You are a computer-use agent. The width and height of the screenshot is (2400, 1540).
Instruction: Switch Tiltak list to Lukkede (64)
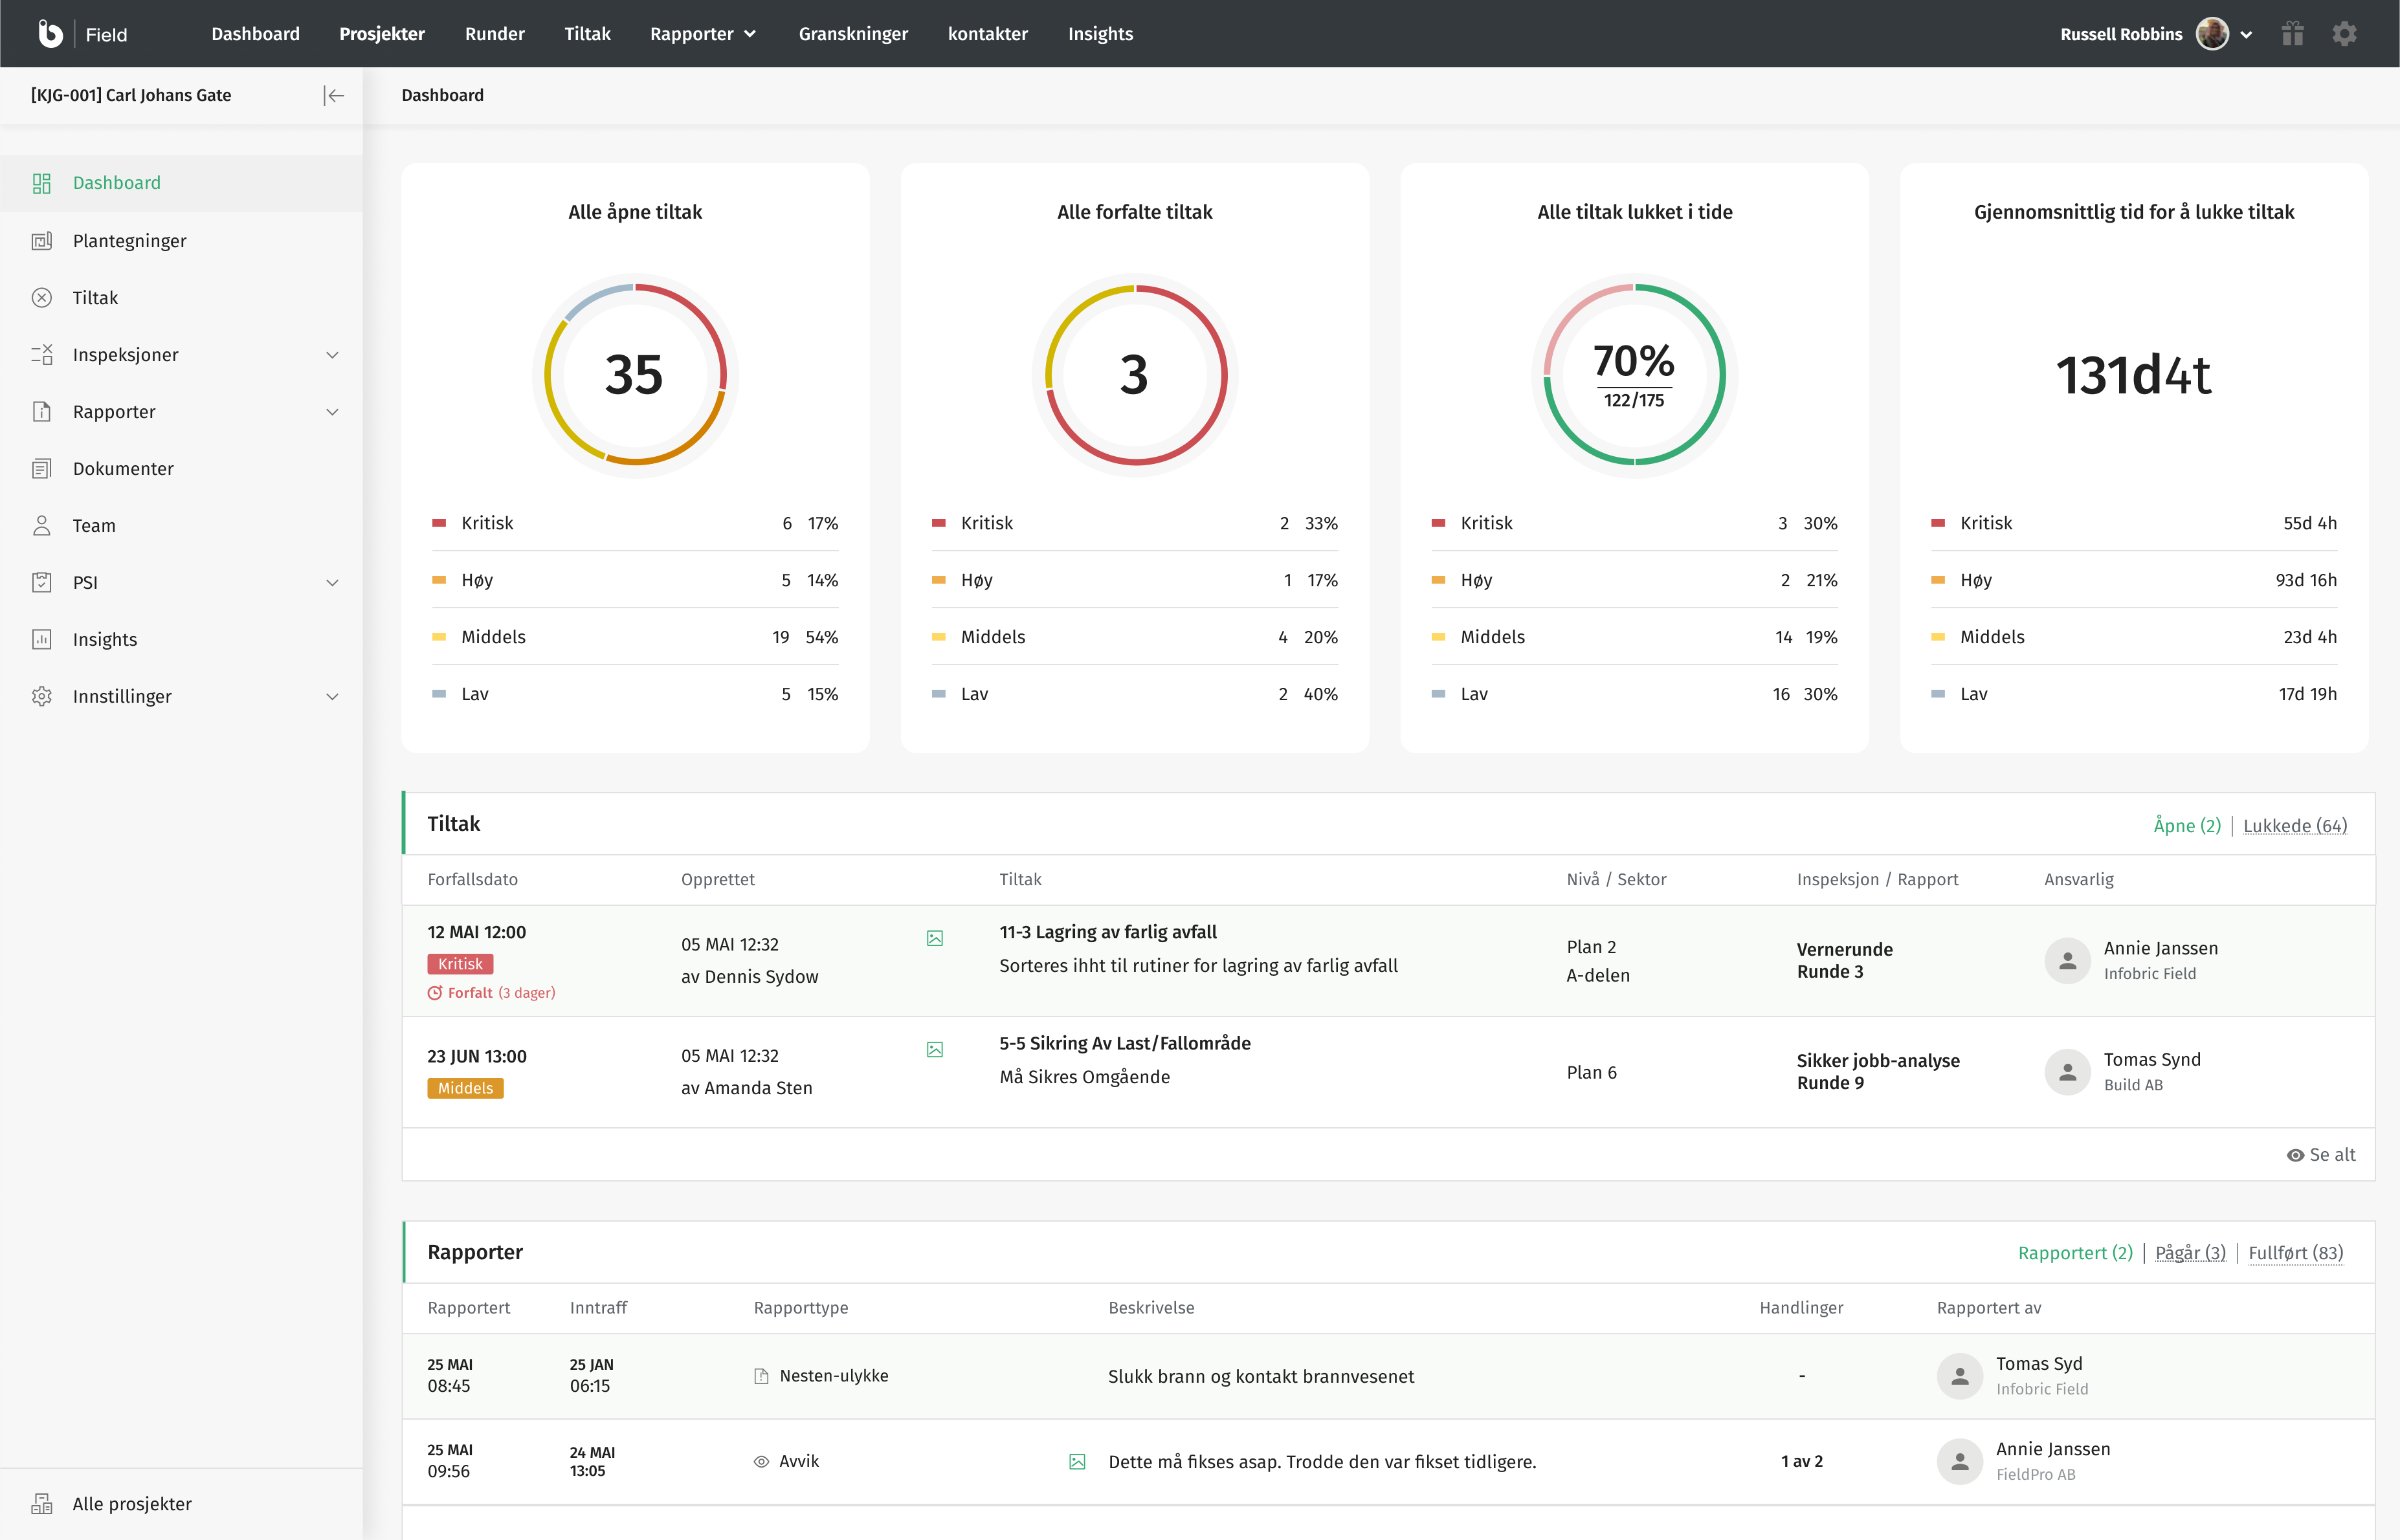pos(2295,826)
